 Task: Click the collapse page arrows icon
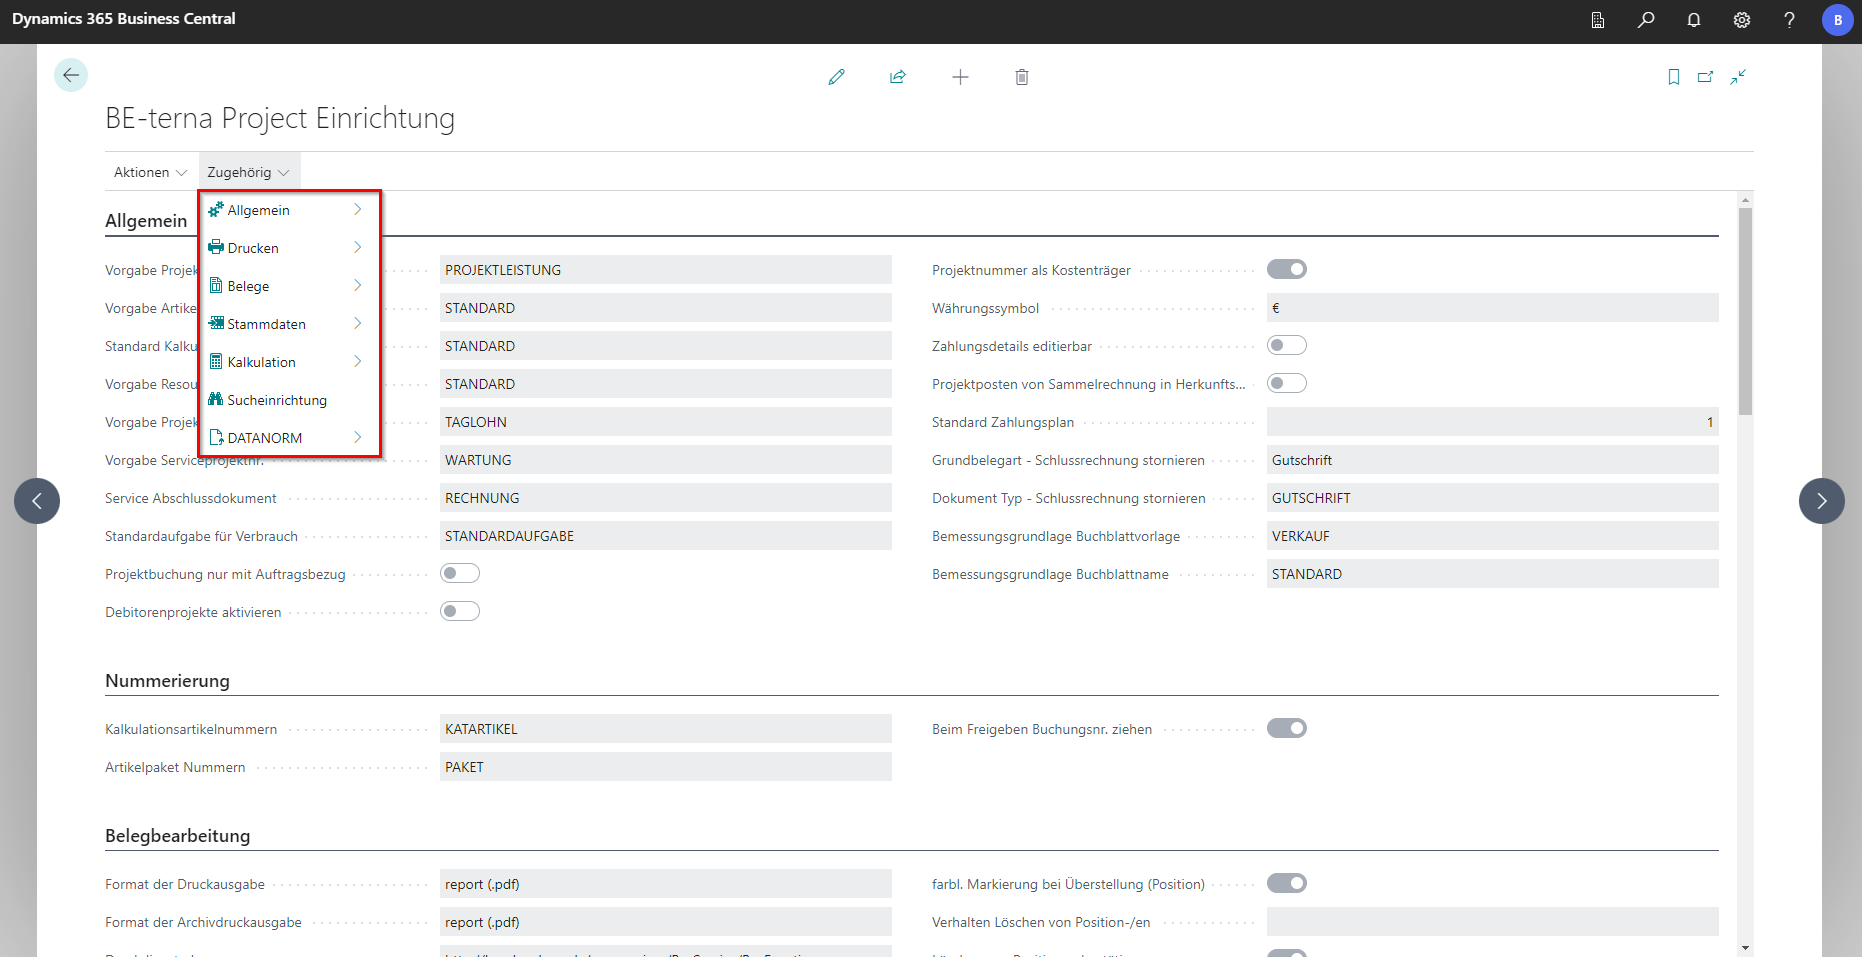(1739, 77)
